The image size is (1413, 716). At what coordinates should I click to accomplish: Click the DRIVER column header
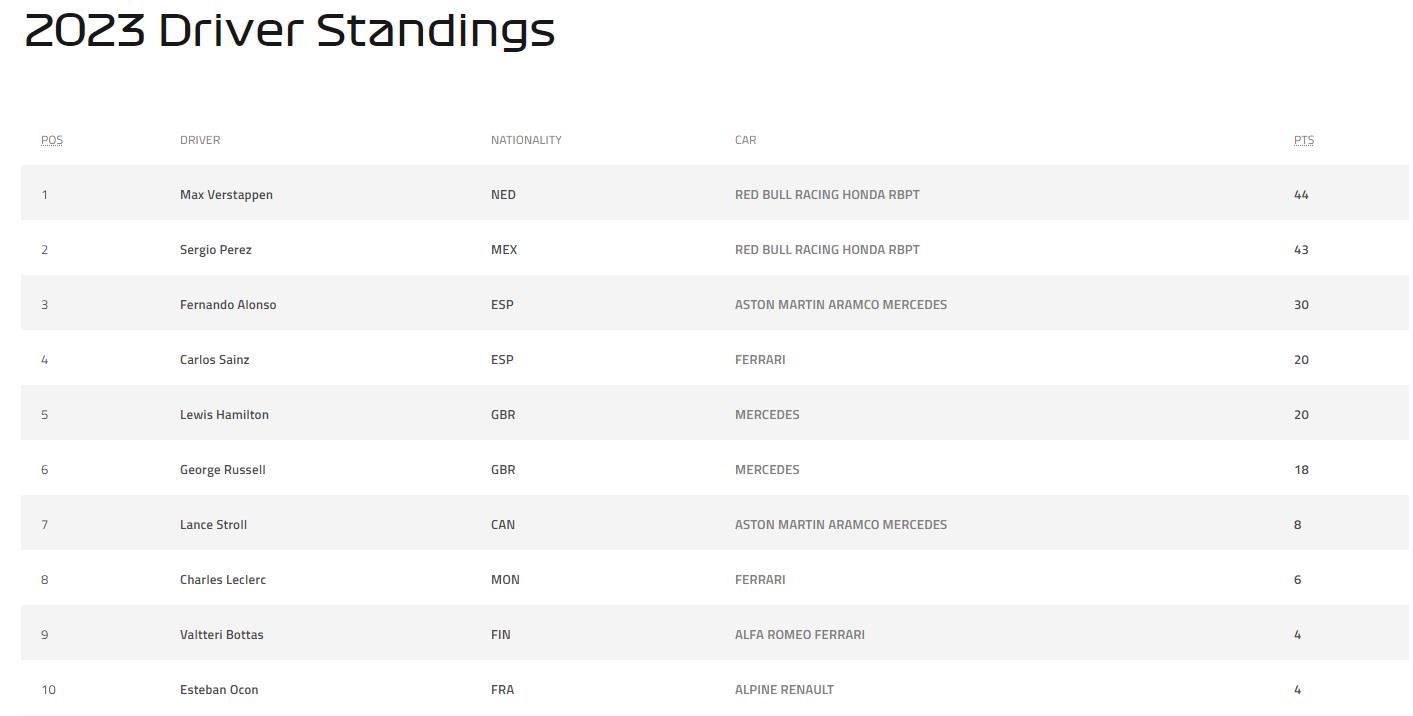pos(200,140)
